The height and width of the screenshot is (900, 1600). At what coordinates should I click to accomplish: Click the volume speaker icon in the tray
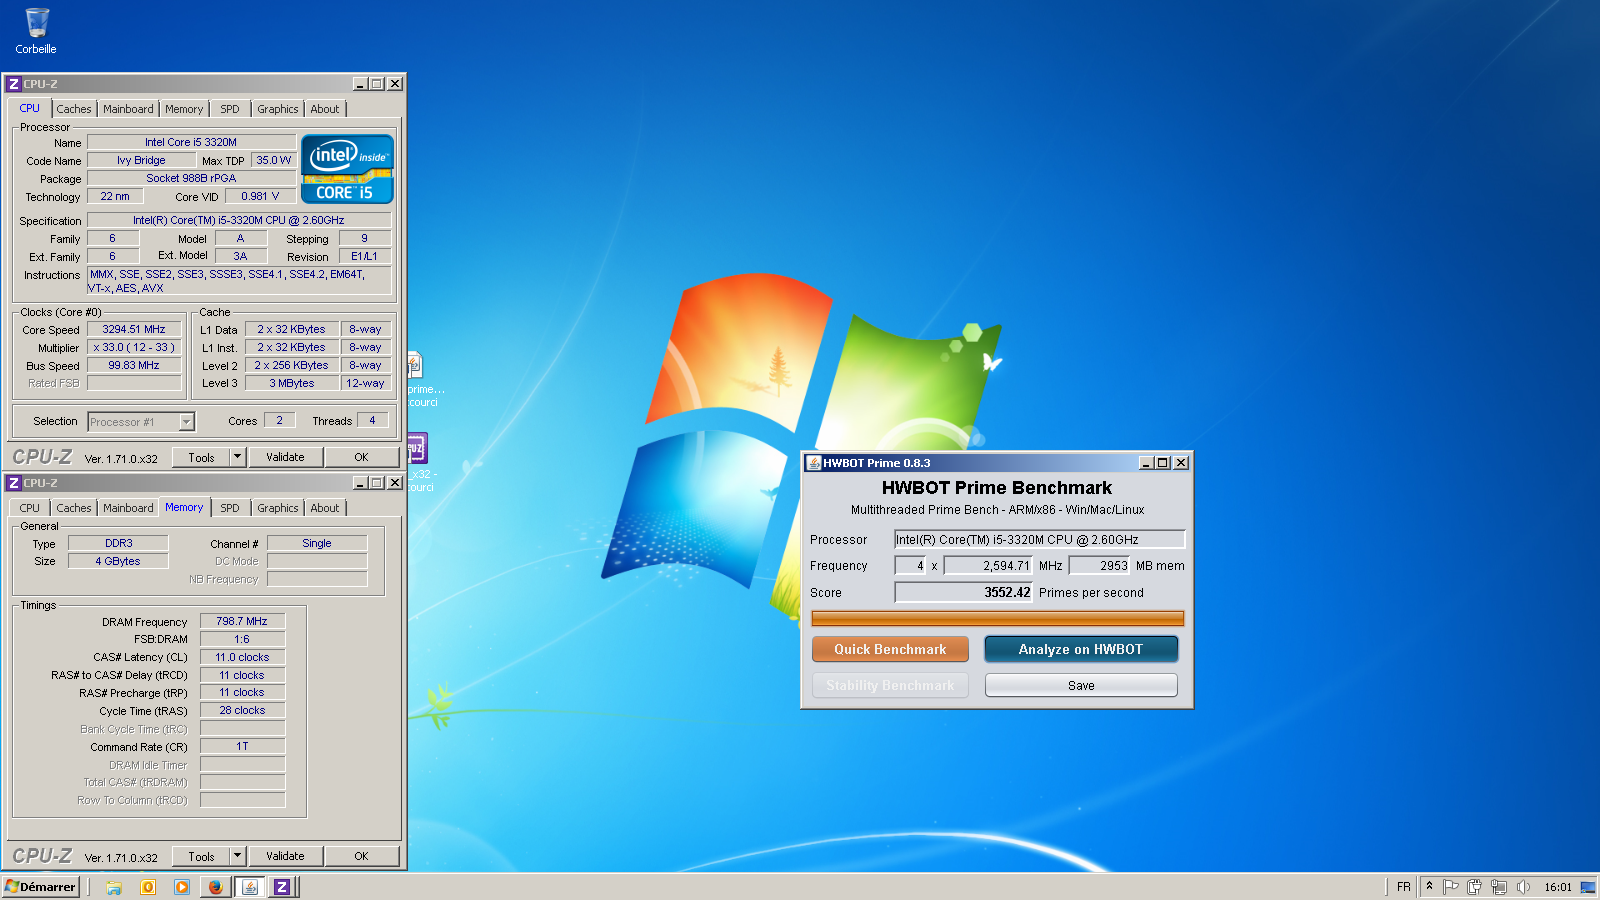pos(1523,887)
